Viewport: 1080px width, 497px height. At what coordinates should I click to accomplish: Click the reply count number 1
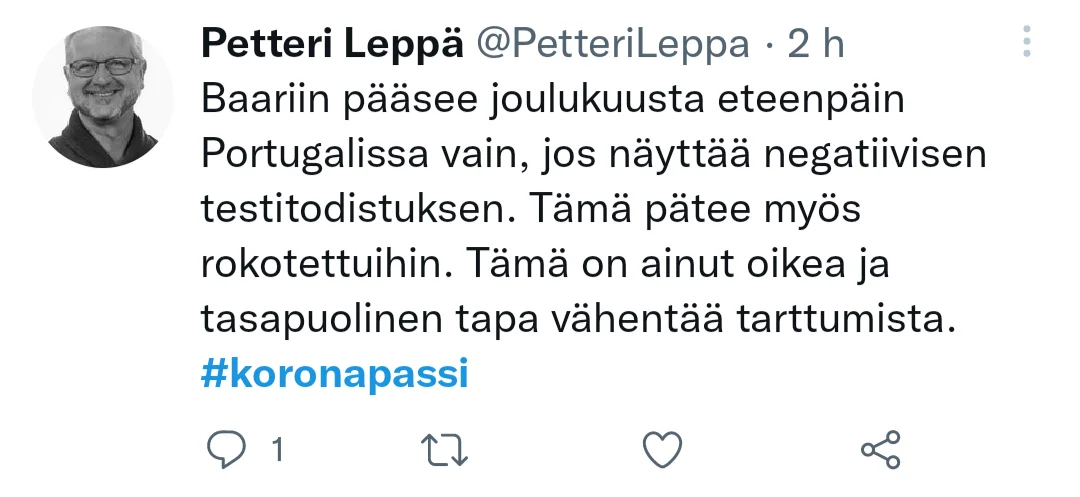pyautogui.click(x=277, y=451)
